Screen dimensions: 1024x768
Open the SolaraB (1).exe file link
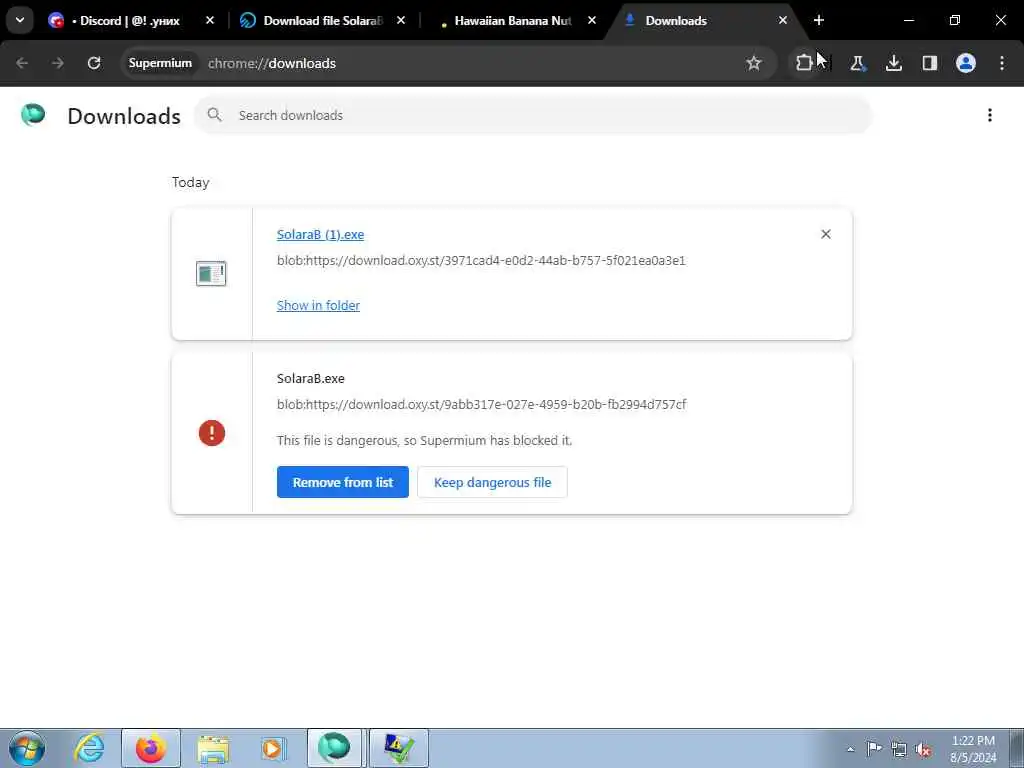point(320,234)
